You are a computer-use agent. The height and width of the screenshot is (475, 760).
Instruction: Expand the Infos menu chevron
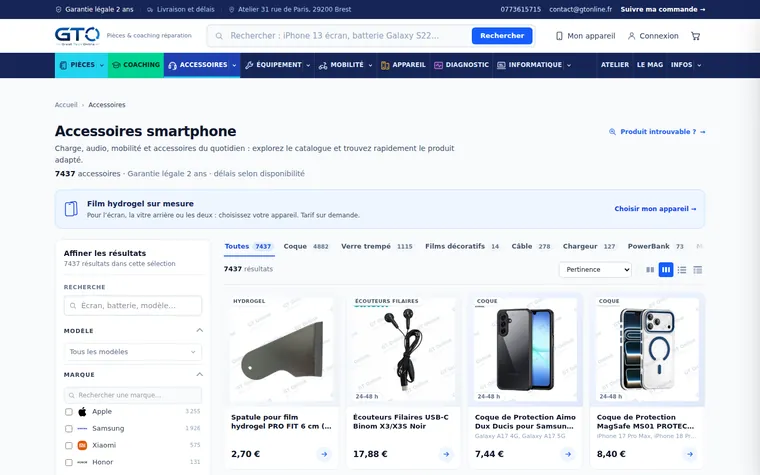699,65
